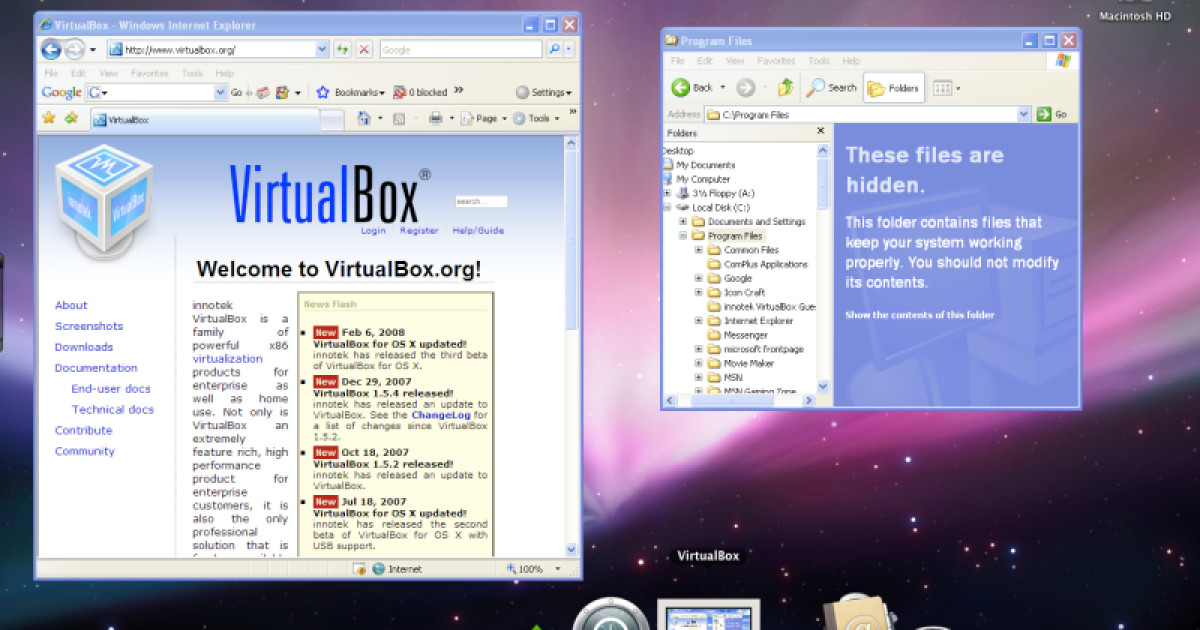Click the Google Bookmarks star icon
Viewport: 1200px width, 630px height.
(322, 91)
